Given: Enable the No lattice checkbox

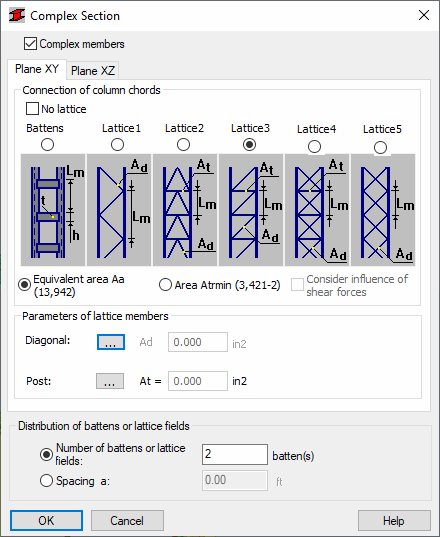Looking at the screenshot, I should click(32, 109).
